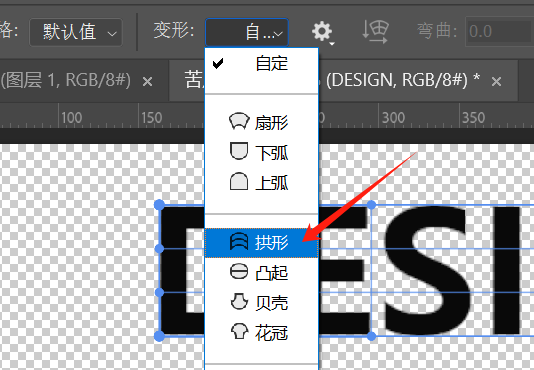Click the upper left-edge warp grid point
This screenshot has width=534, height=370.
pos(159,249)
